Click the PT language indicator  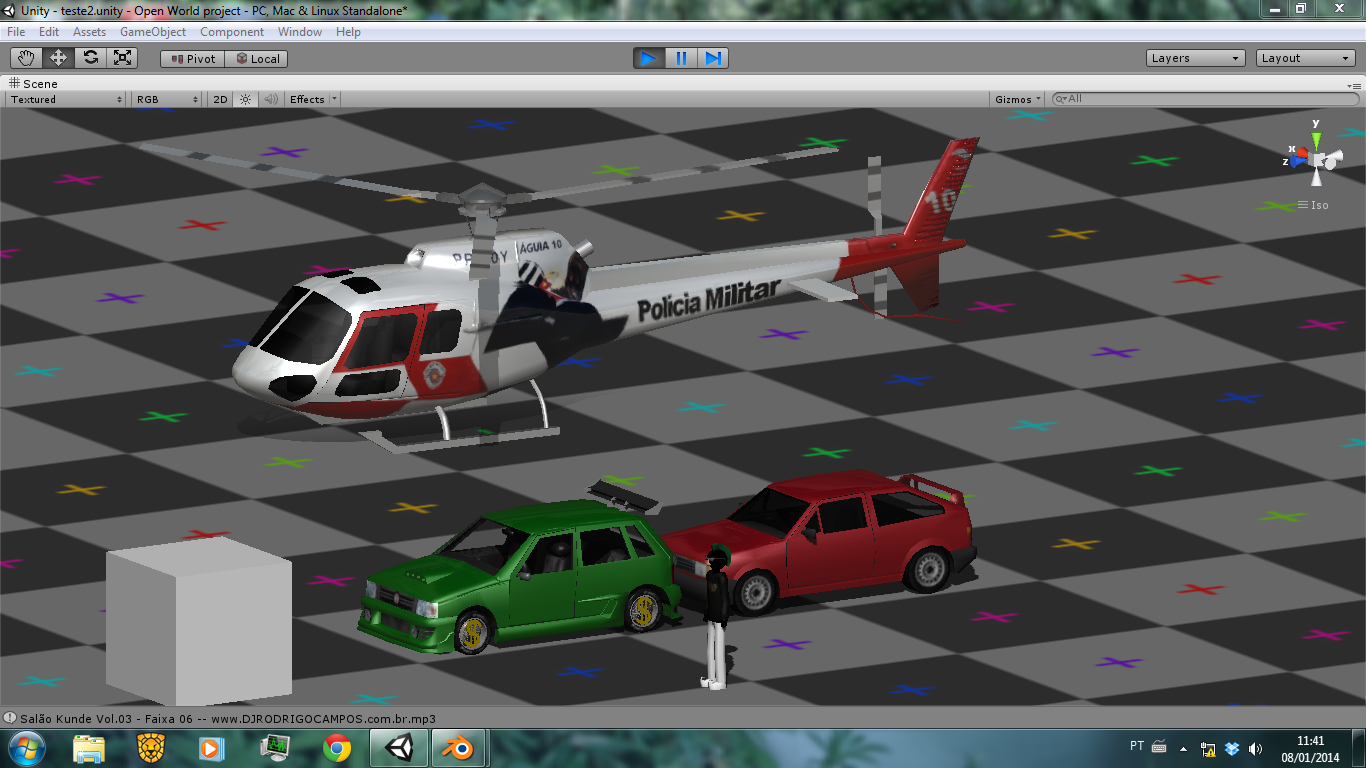1137,746
